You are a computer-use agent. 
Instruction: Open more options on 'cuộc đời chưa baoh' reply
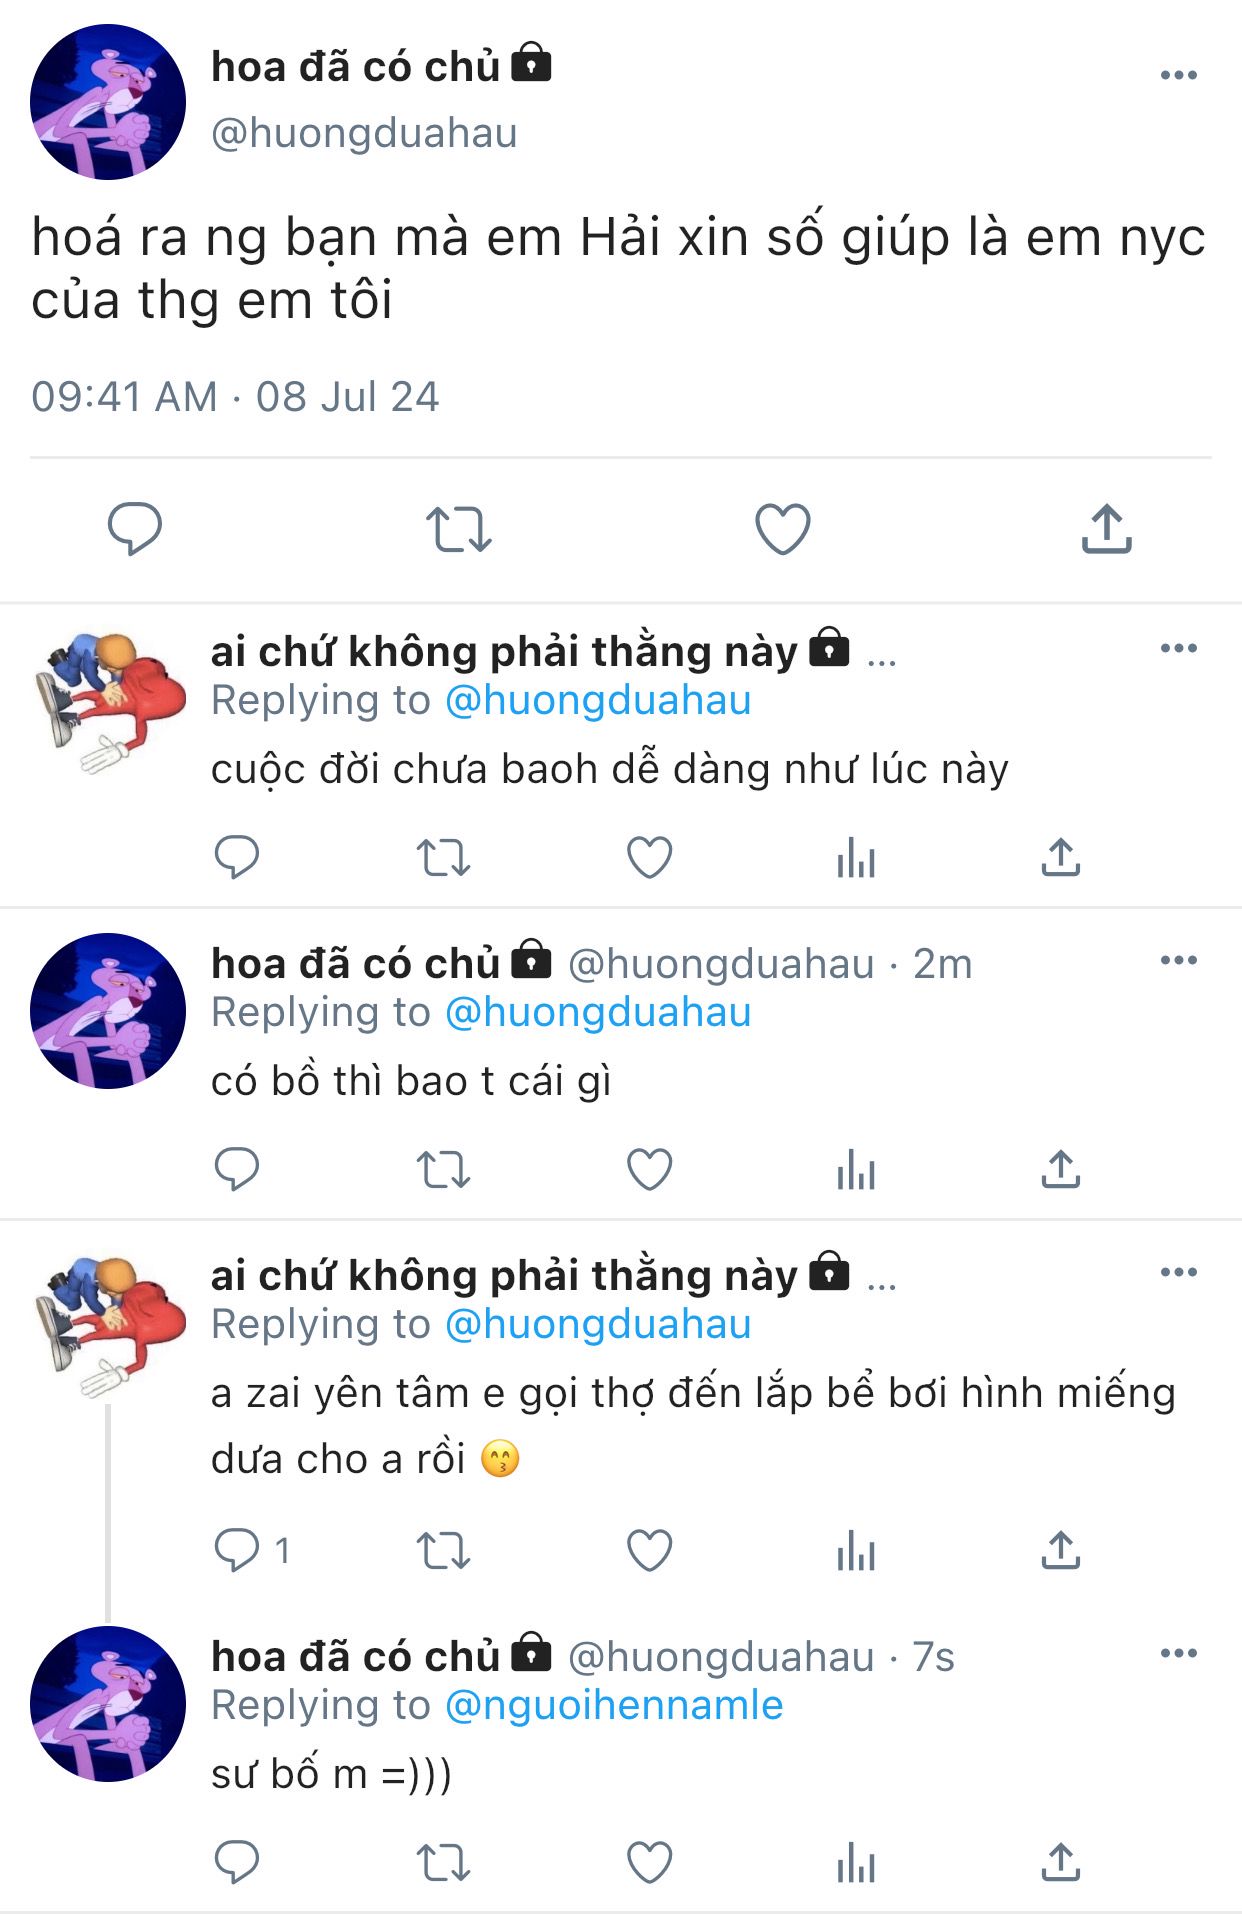tap(1178, 648)
